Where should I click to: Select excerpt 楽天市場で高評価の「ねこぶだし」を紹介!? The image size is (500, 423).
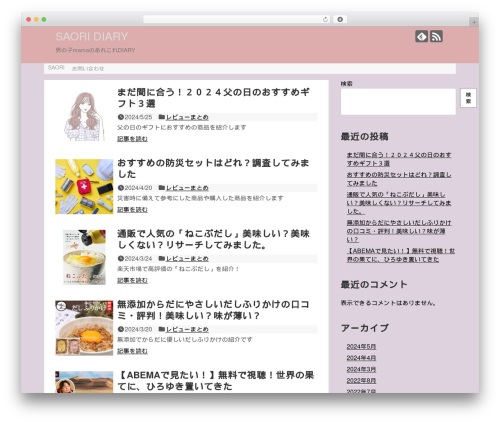178,269
